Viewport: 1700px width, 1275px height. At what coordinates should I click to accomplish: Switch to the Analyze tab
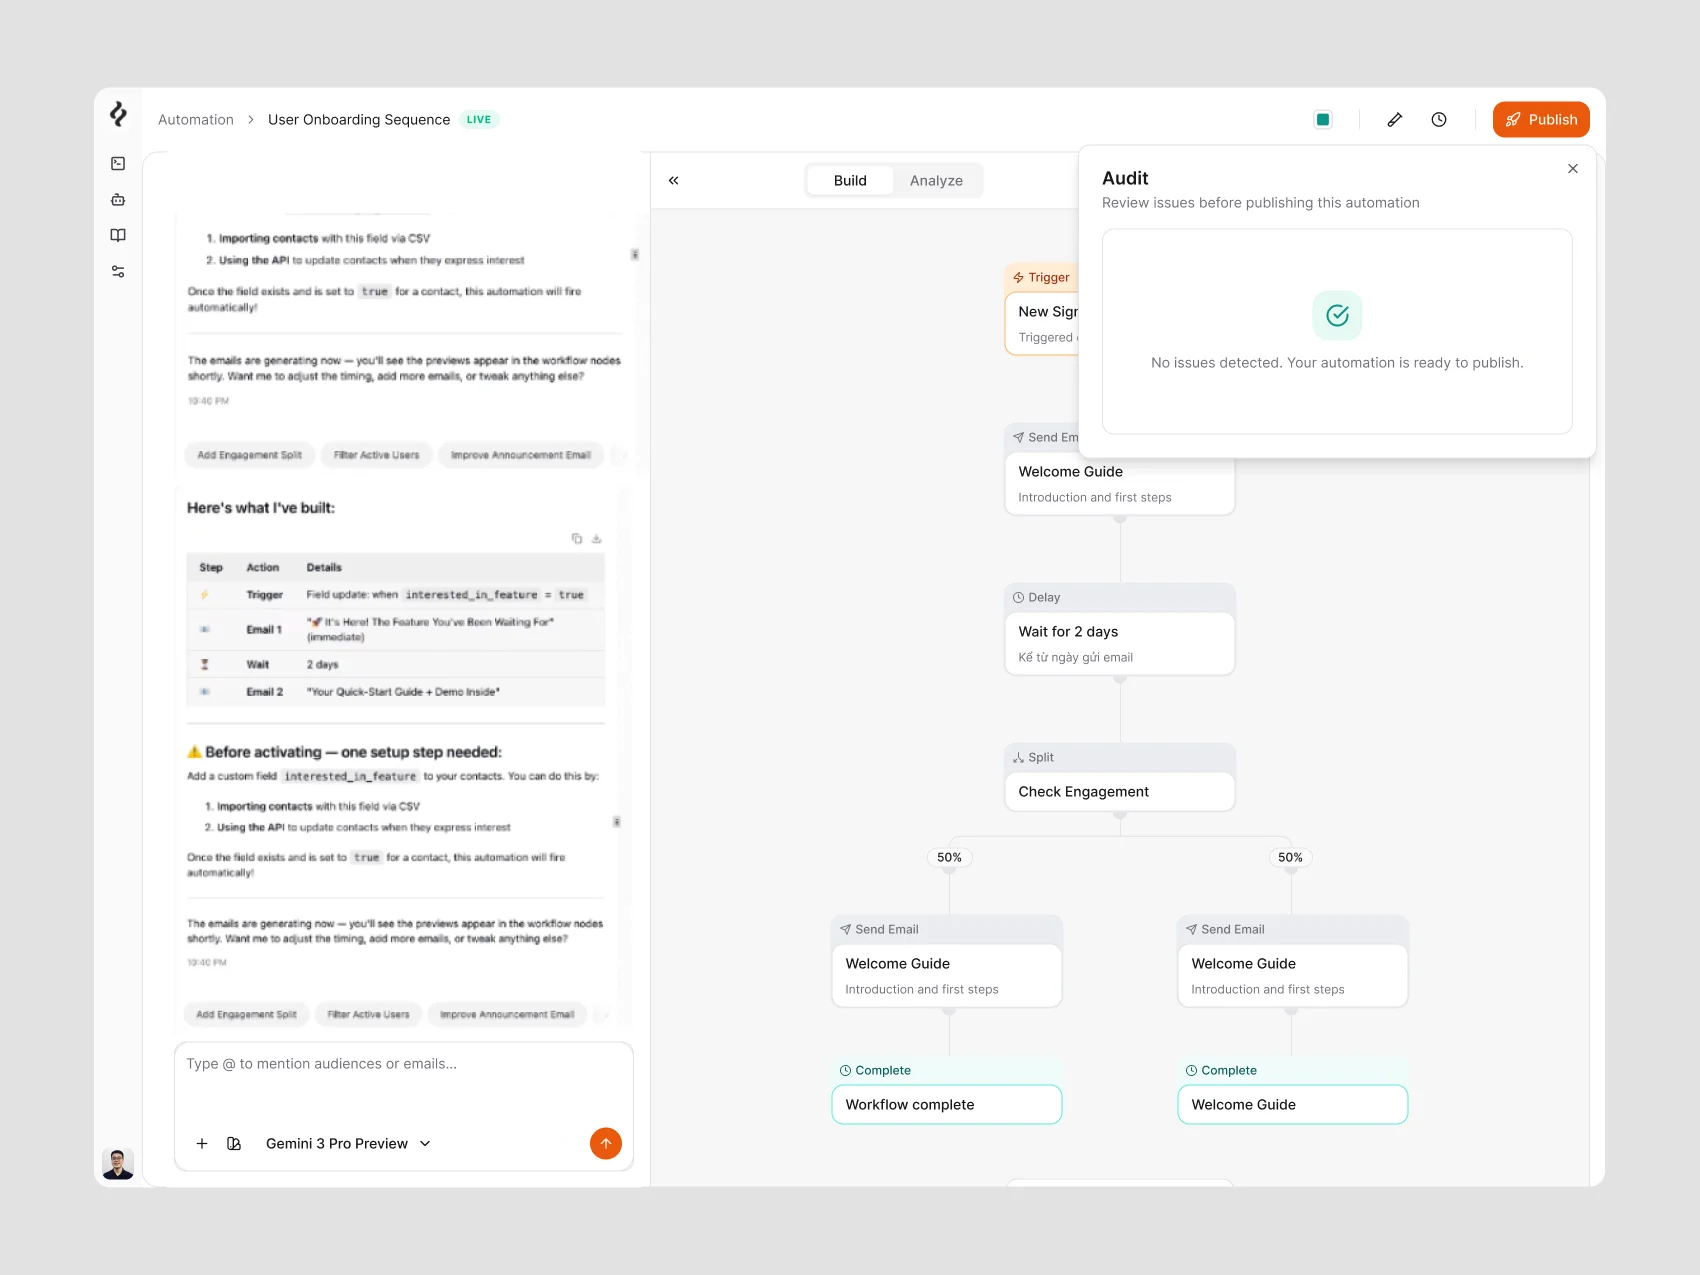pos(936,181)
